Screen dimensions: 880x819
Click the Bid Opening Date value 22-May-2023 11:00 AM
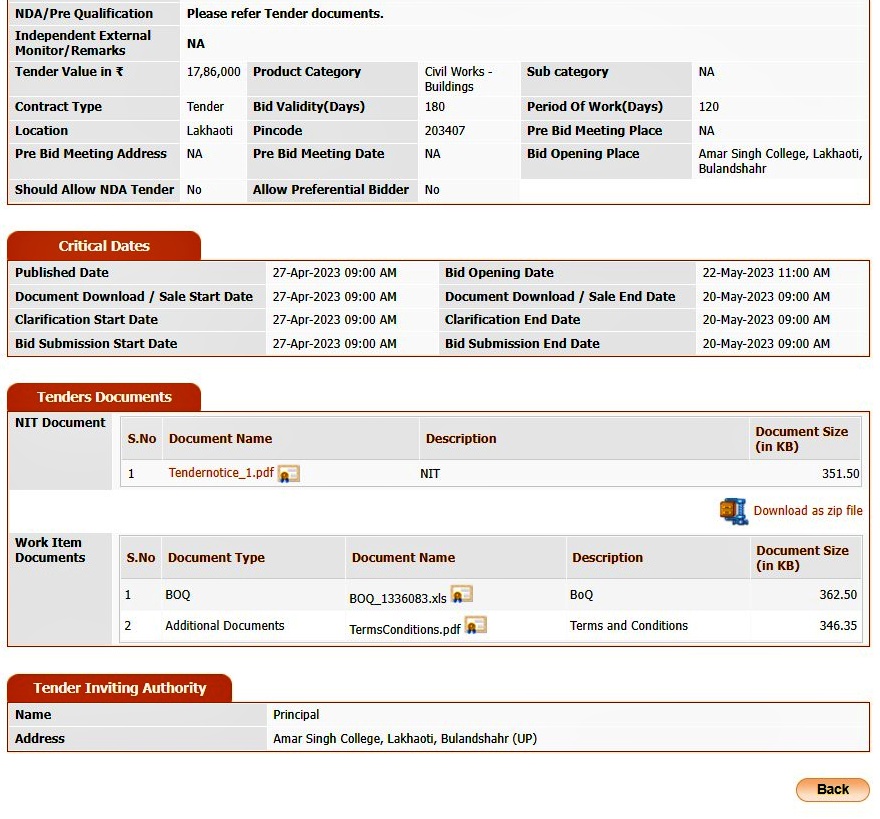[766, 273]
